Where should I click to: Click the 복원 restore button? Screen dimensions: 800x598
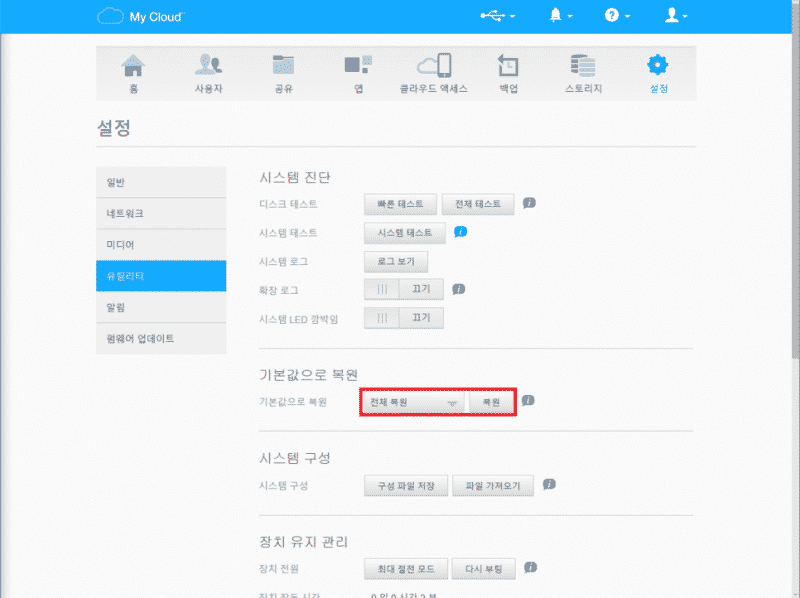491,403
